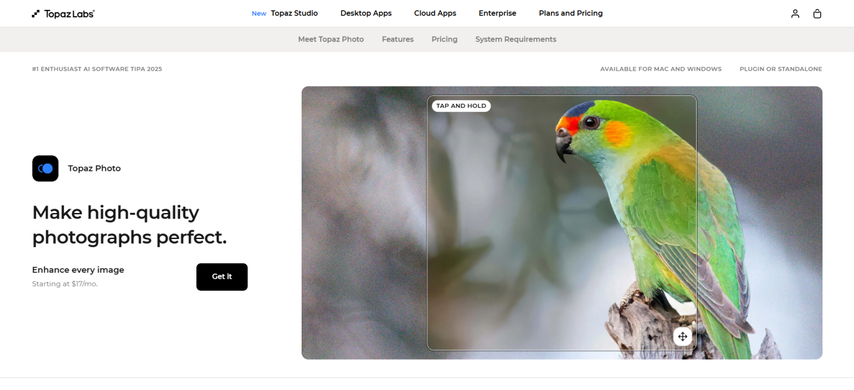Click "AVAILABLE FOR MAC AND WINDOWS" text
This screenshot has height=390, width=854.
661,69
